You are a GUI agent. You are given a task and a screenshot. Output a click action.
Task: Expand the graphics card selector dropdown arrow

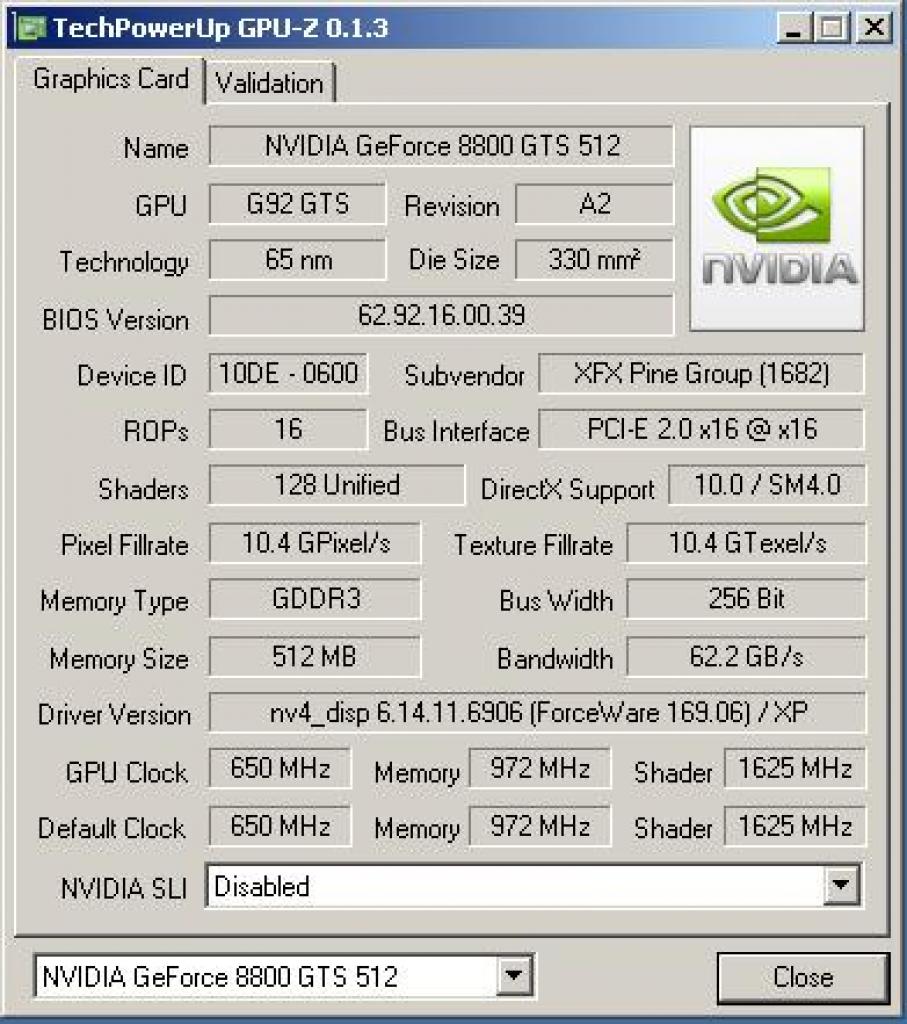(x=514, y=976)
